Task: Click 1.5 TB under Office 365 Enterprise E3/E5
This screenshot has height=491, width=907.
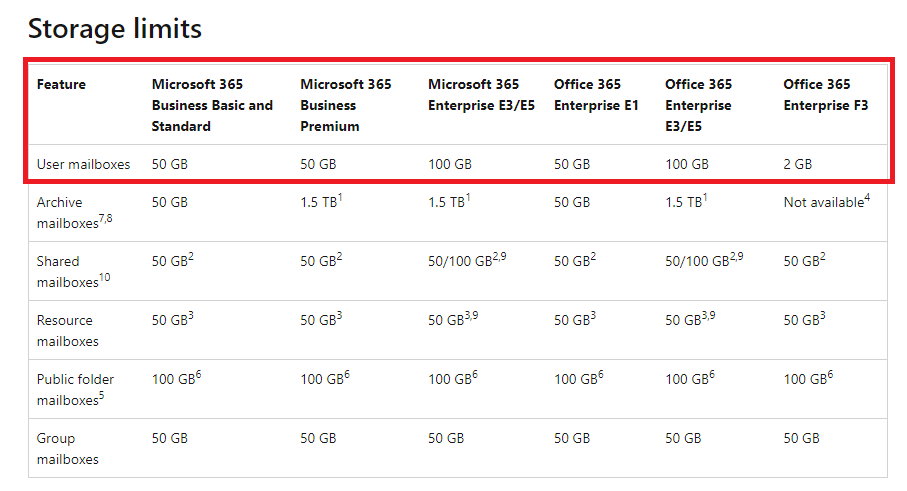Action: coord(686,202)
